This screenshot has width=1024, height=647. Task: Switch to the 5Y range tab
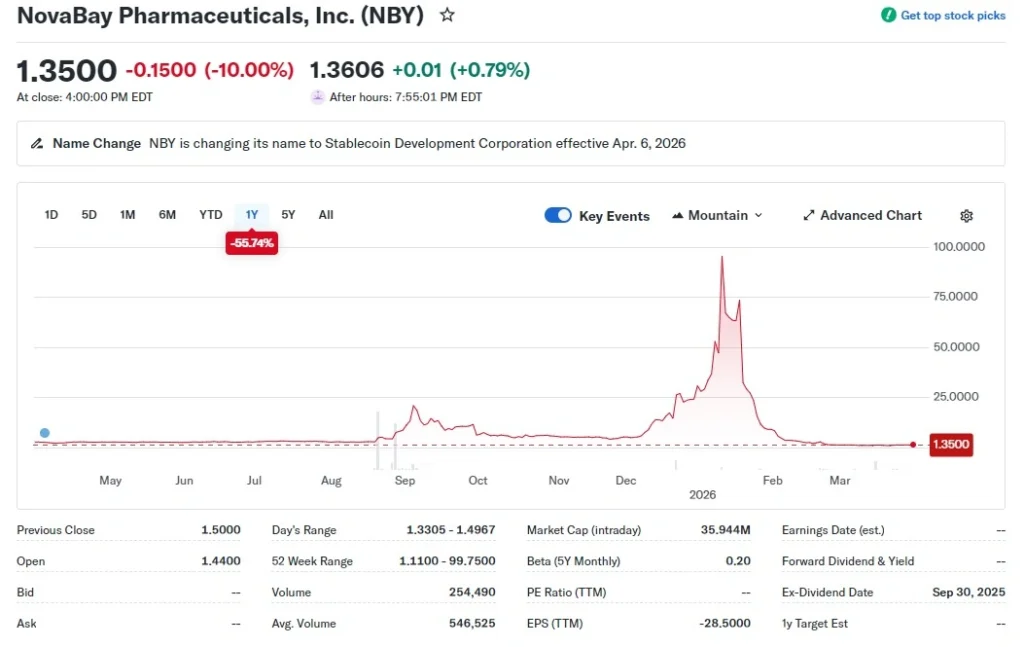click(288, 214)
